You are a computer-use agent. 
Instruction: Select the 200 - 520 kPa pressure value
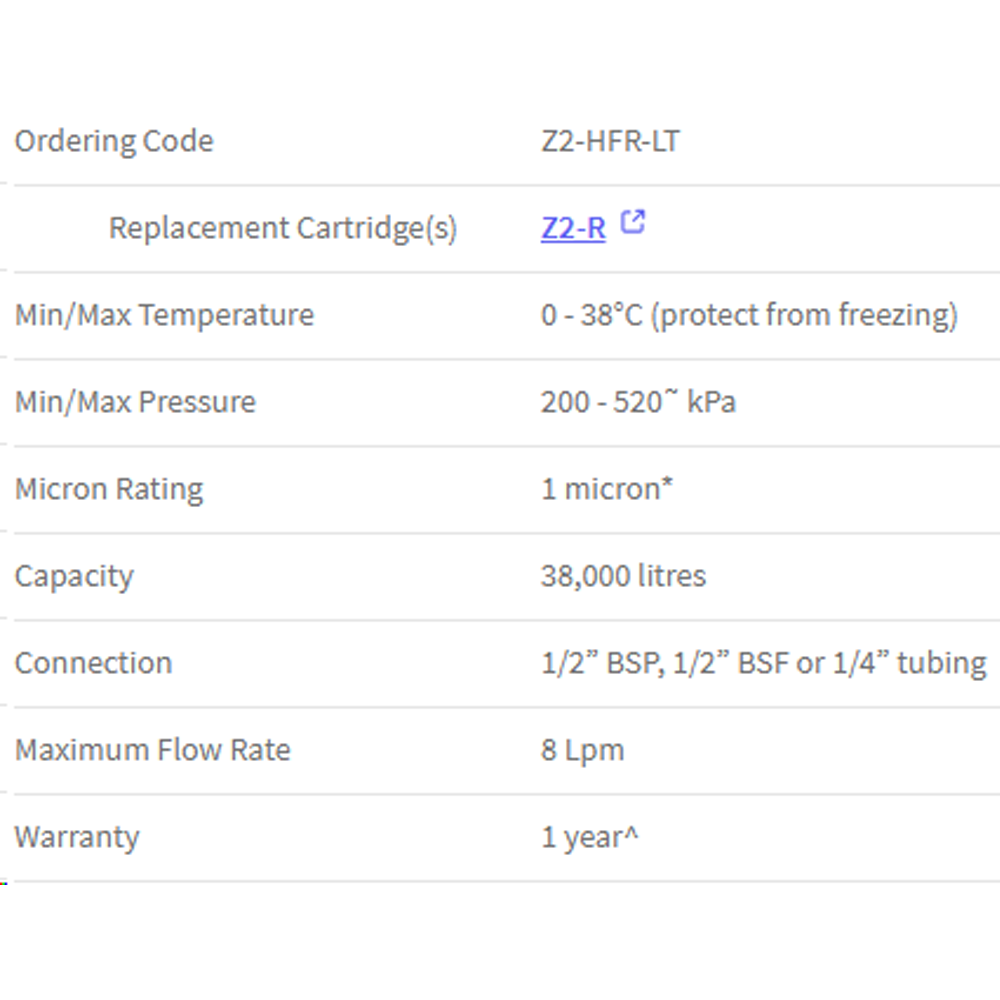coord(638,402)
